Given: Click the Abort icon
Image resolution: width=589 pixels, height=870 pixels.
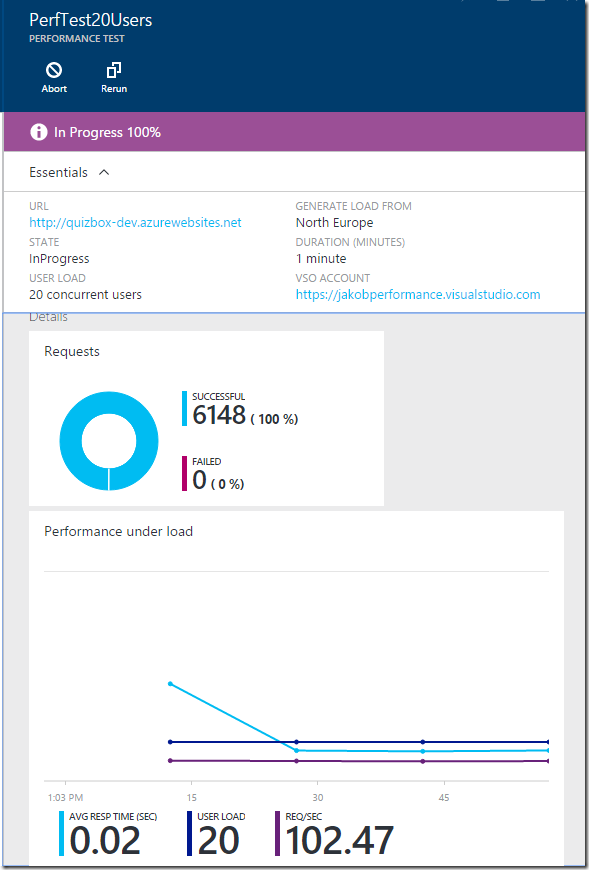Looking at the screenshot, I should [54, 70].
